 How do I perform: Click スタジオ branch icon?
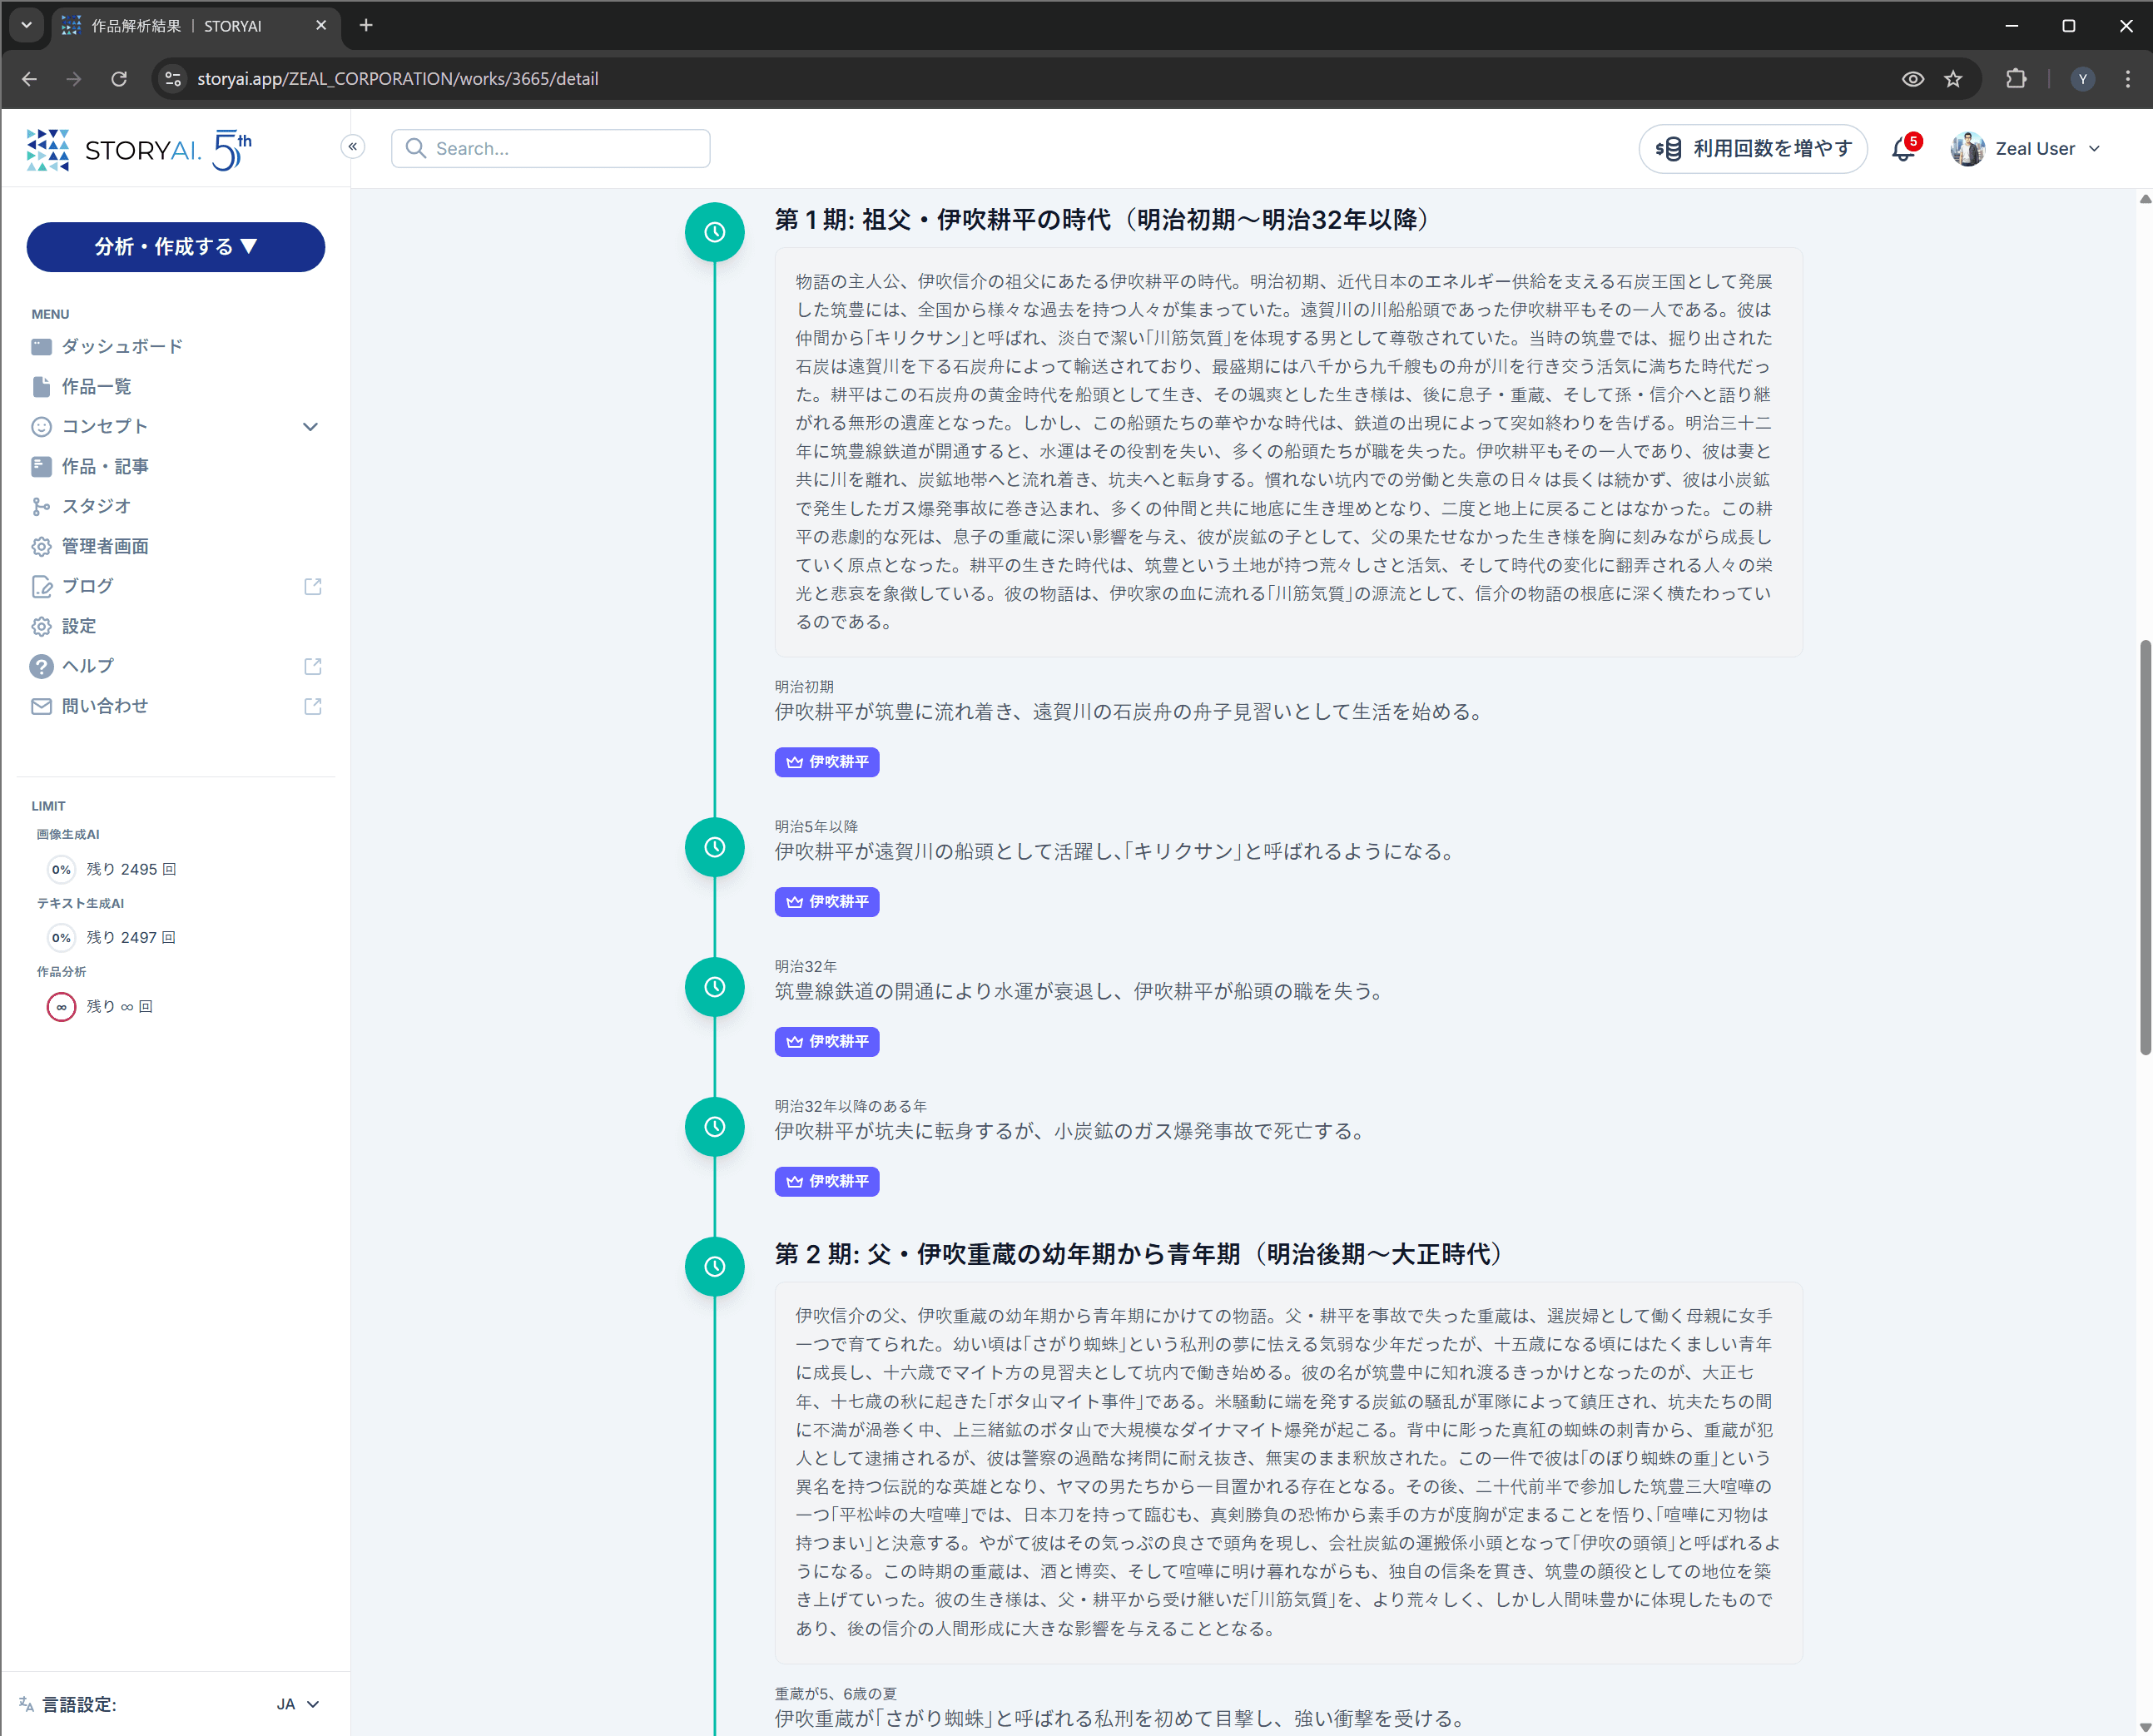pos(41,507)
